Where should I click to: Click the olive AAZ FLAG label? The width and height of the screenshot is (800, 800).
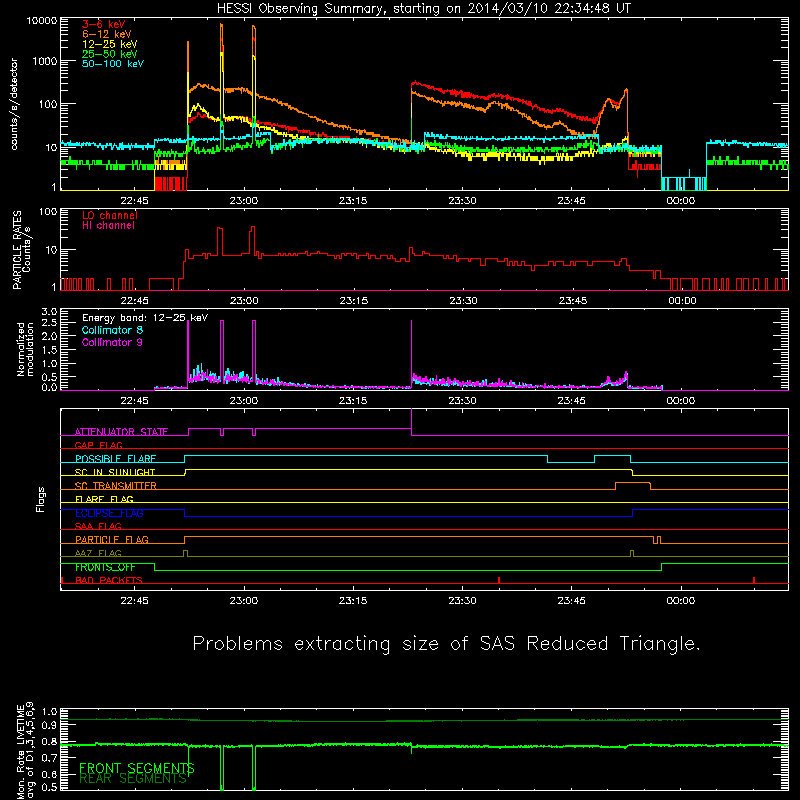tap(98, 553)
